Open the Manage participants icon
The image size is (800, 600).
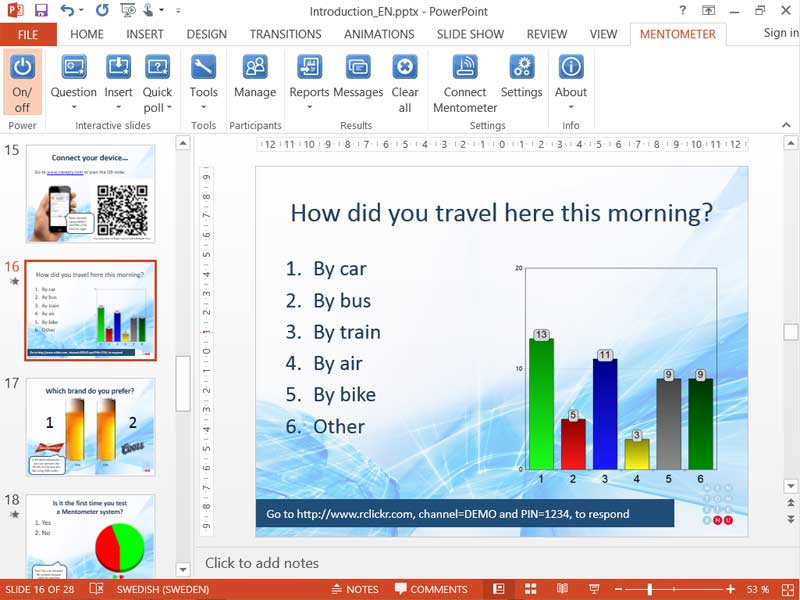point(255,77)
